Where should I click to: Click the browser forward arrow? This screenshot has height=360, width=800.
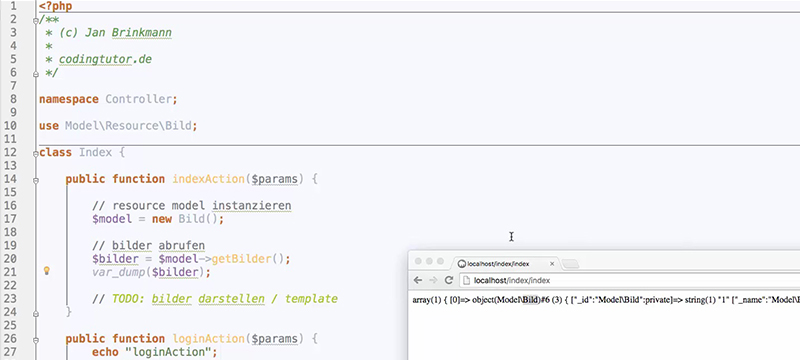coord(433,280)
